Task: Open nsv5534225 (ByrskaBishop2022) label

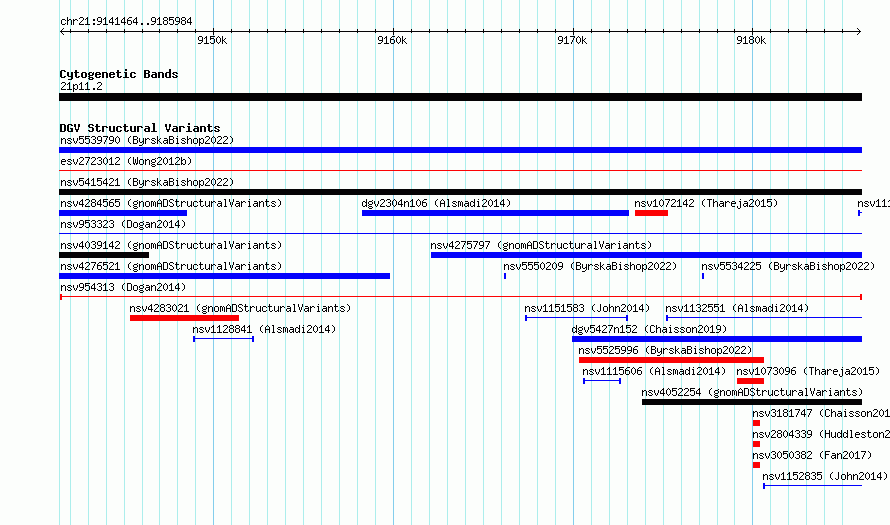Action: (788, 266)
